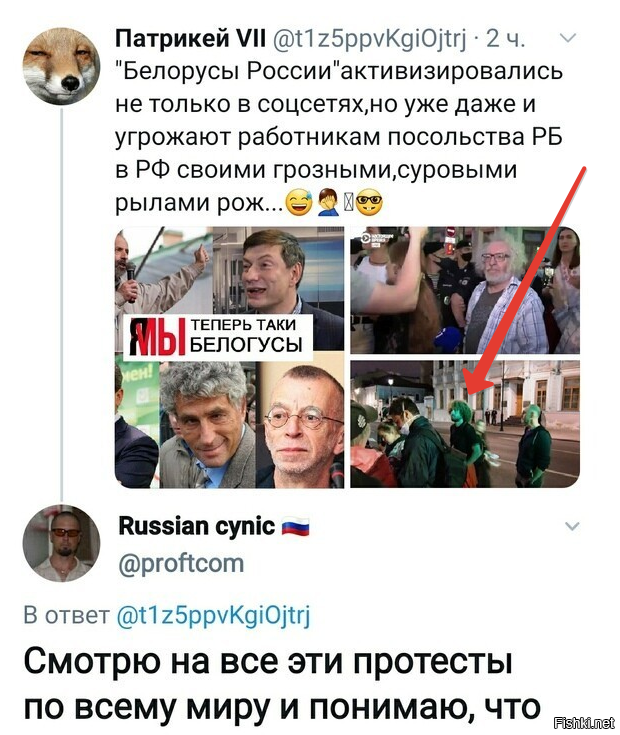The image size is (620, 735).
Task: Open the top-right crowd photo
Action: (x=465, y=290)
